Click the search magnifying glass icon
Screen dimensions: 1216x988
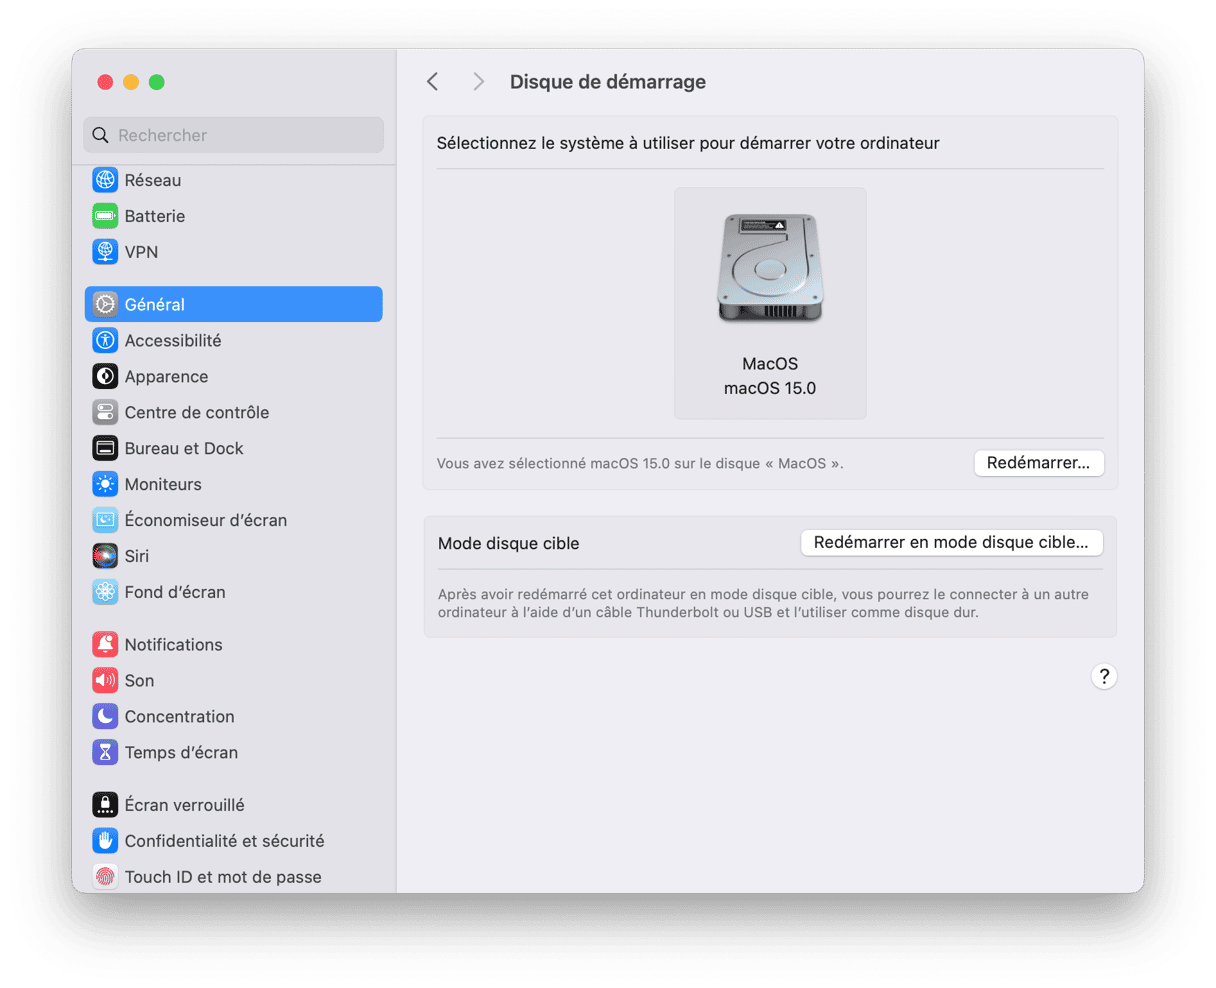(x=100, y=135)
